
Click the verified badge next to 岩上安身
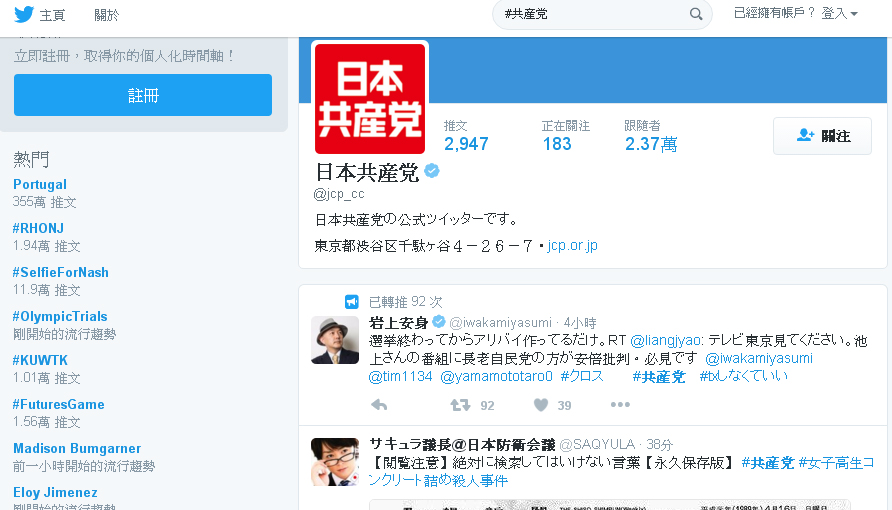tap(439, 322)
